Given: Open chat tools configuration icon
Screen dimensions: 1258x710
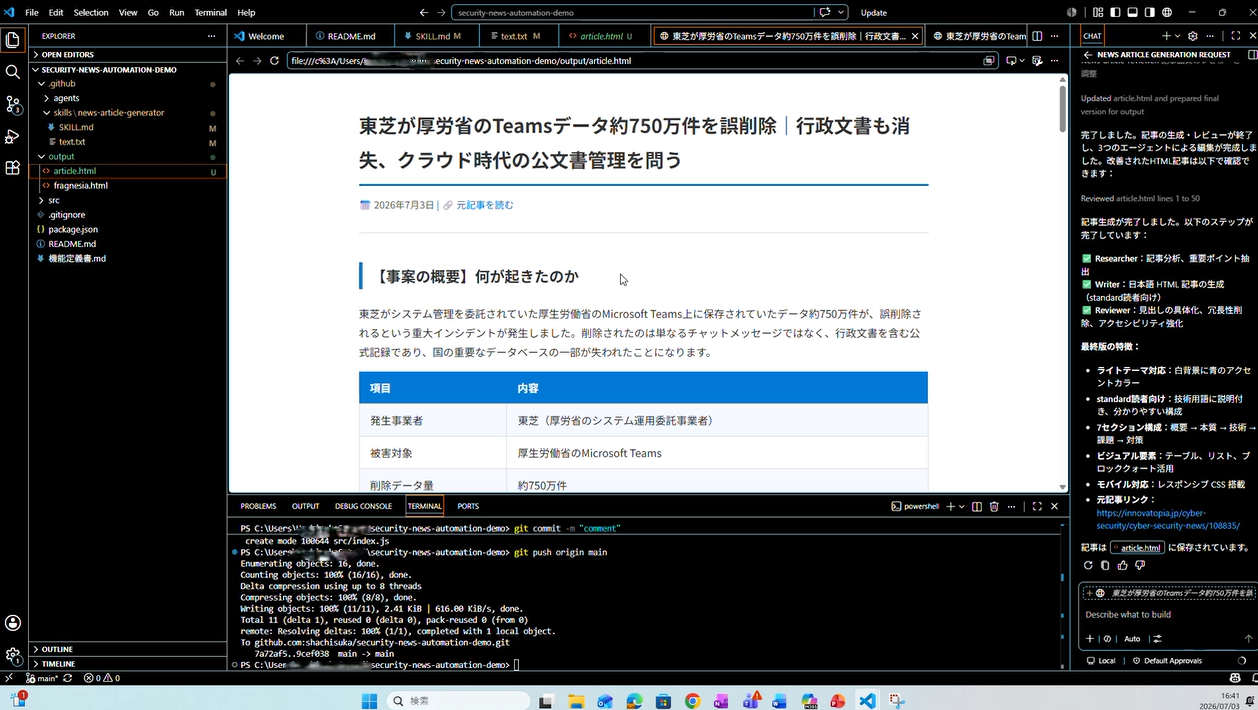Looking at the screenshot, I should [1157, 639].
